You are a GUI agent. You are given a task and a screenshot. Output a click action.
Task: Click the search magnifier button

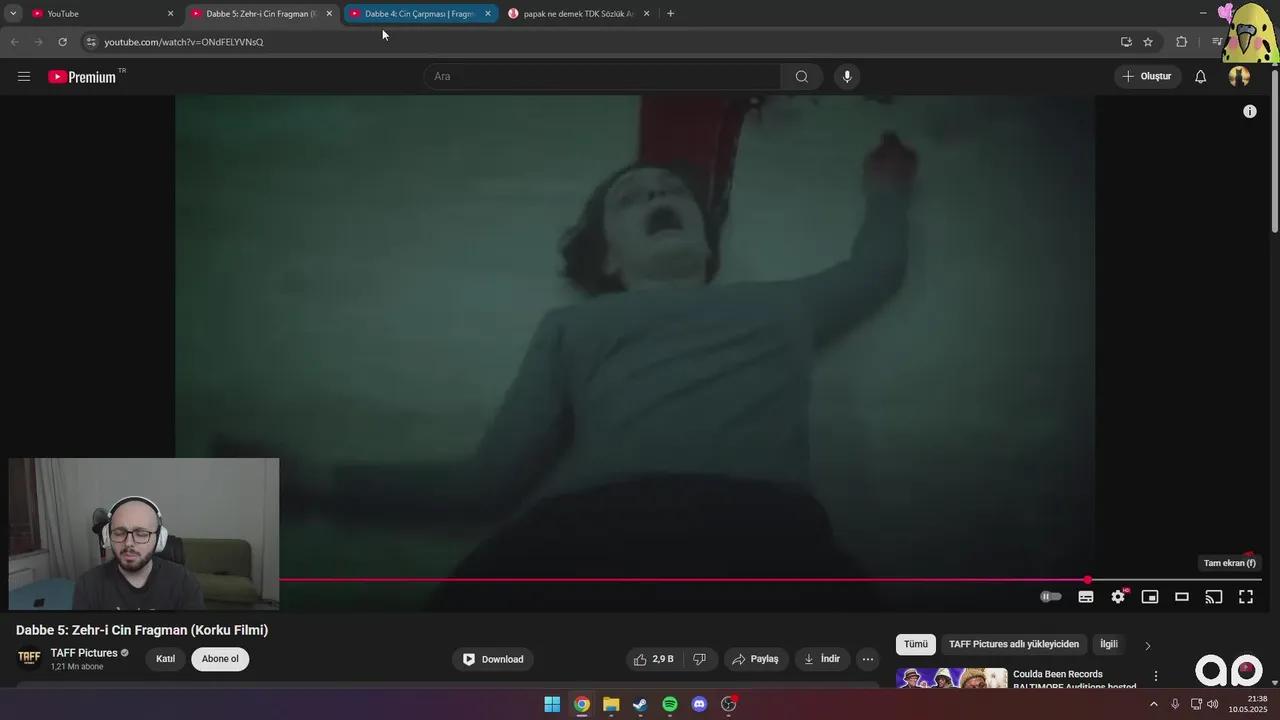(x=801, y=76)
